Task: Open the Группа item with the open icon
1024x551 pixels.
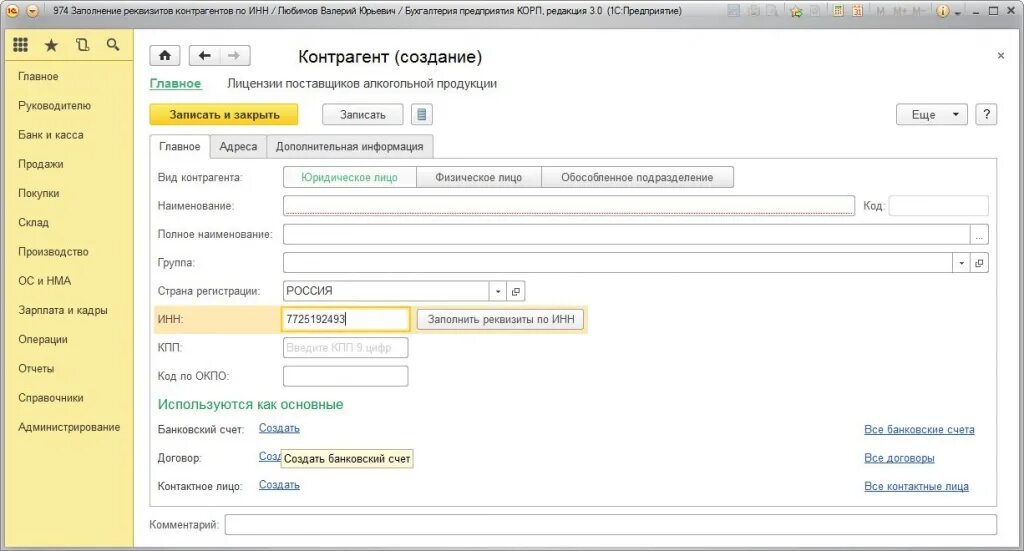Action: 979,263
